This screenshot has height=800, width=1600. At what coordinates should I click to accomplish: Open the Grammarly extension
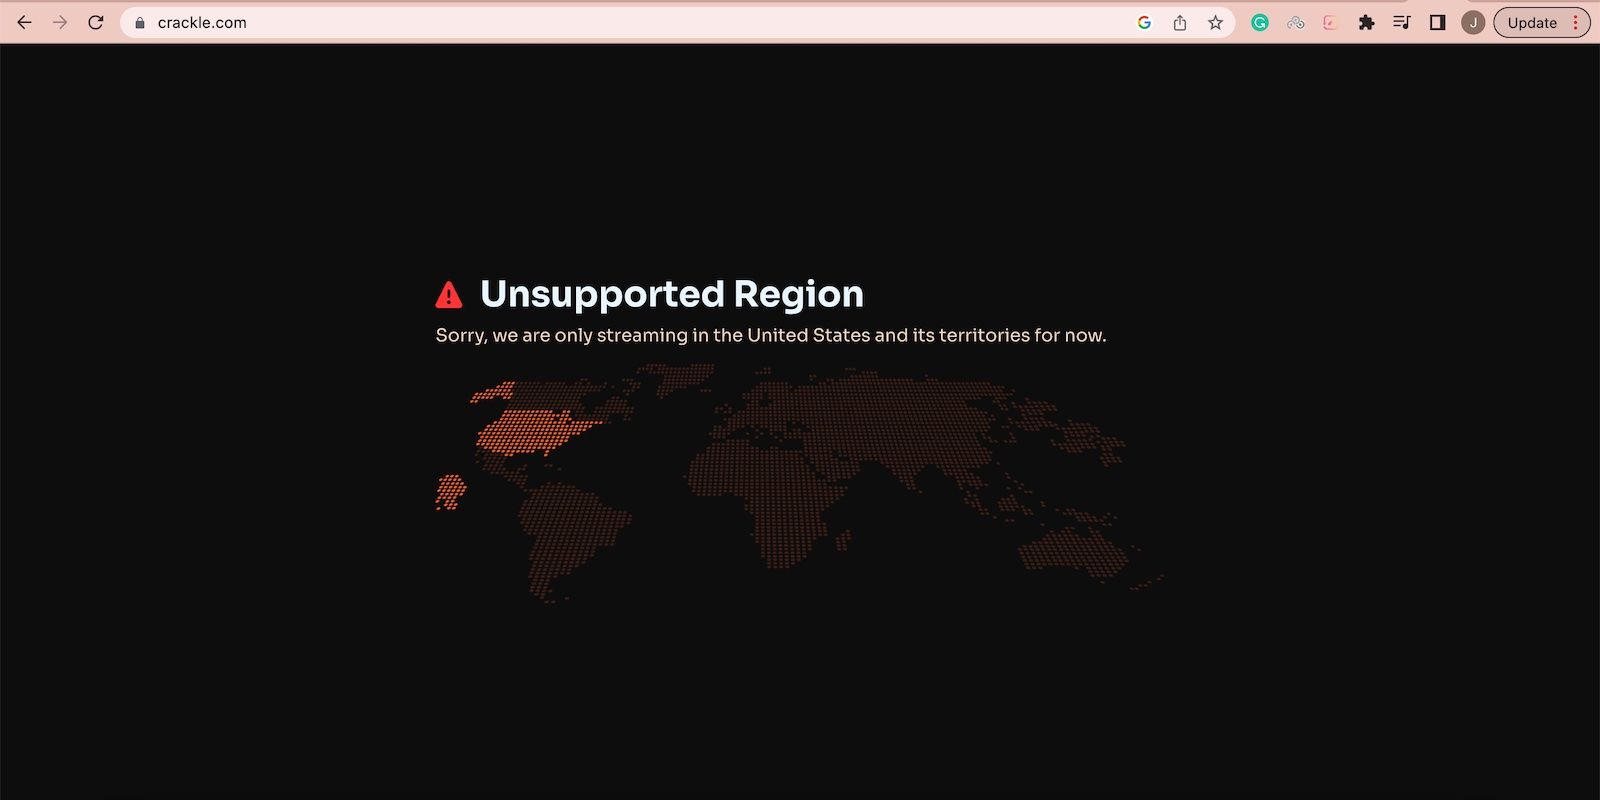pyautogui.click(x=1260, y=23)
